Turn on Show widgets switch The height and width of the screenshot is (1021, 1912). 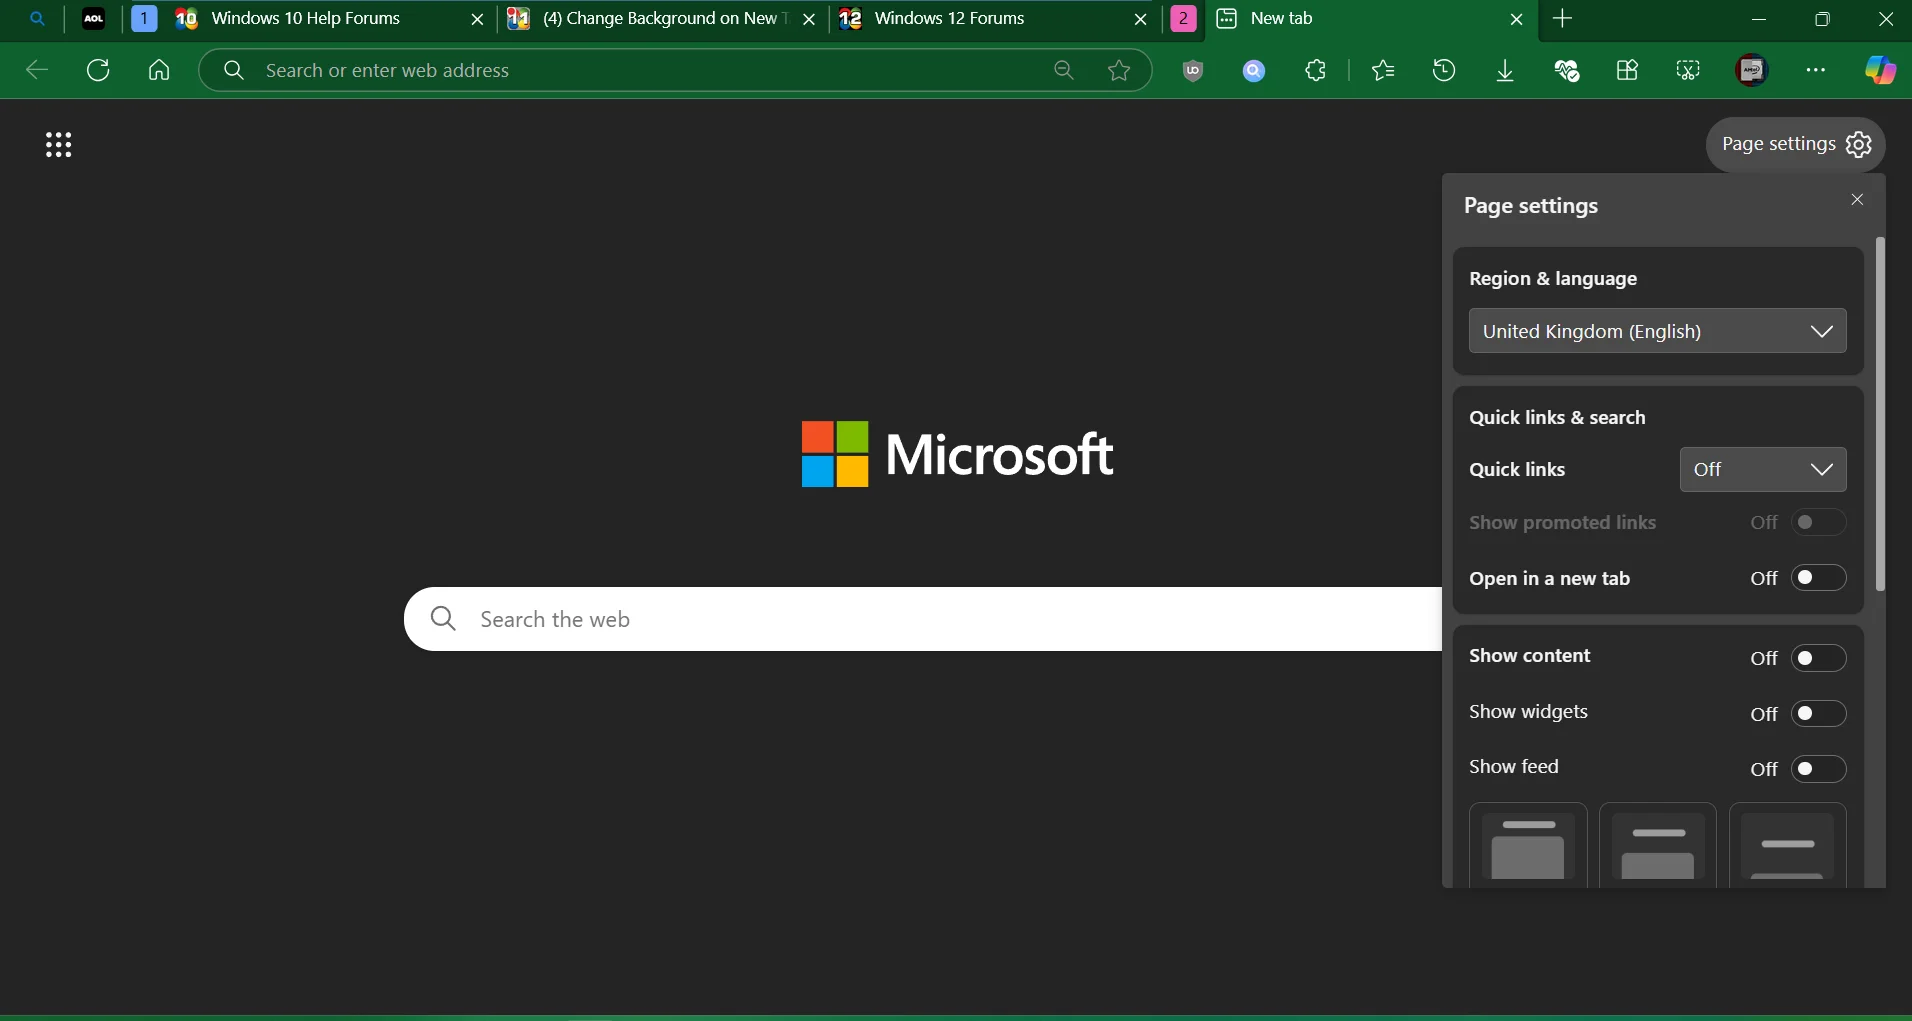tap(1819, 714)
